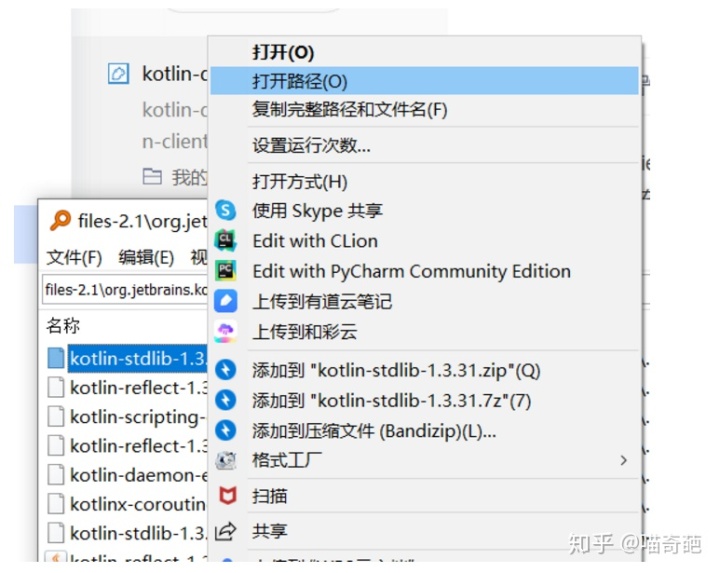This screenshot has height=573, width=720.
Task: Click the 和彩云 cloud icon
Action: click(x=225, y=331)
